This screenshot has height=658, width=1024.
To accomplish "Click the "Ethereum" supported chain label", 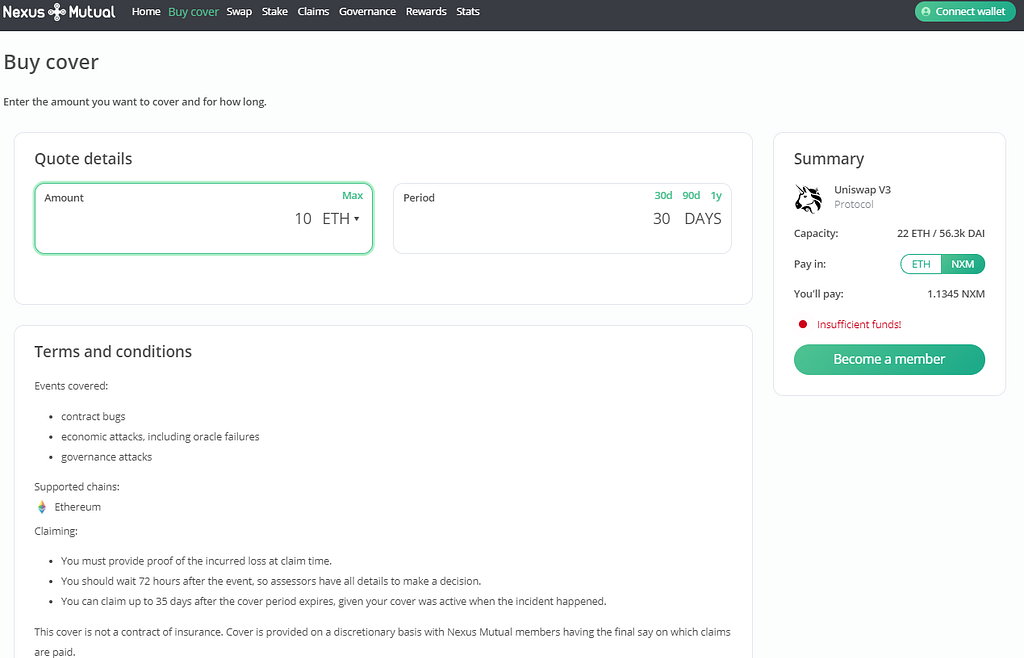I will pos(78,507).
